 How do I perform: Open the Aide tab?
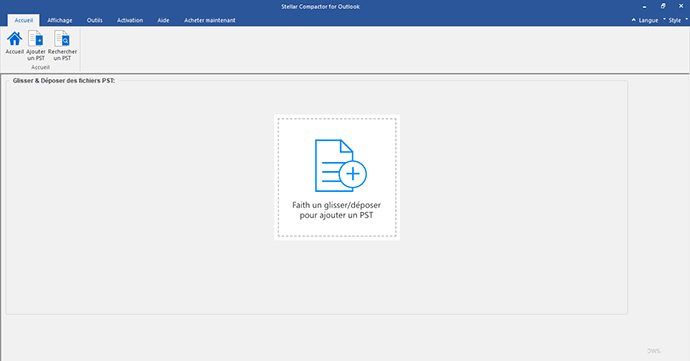[163, 20]
